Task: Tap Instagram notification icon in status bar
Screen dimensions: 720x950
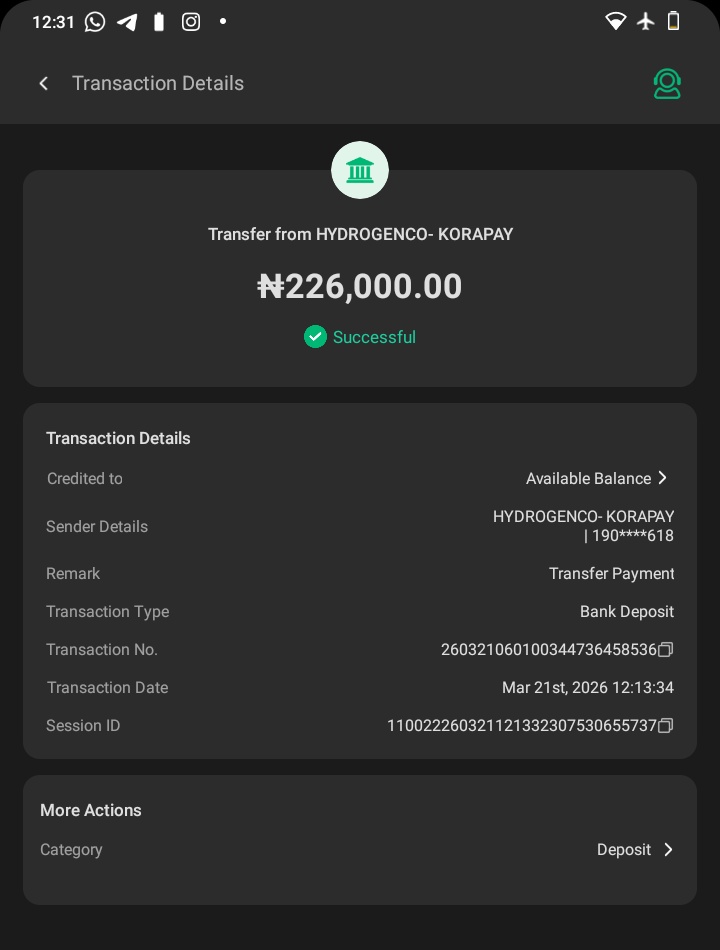Action: pyautogui.click(x=191, y=22)
